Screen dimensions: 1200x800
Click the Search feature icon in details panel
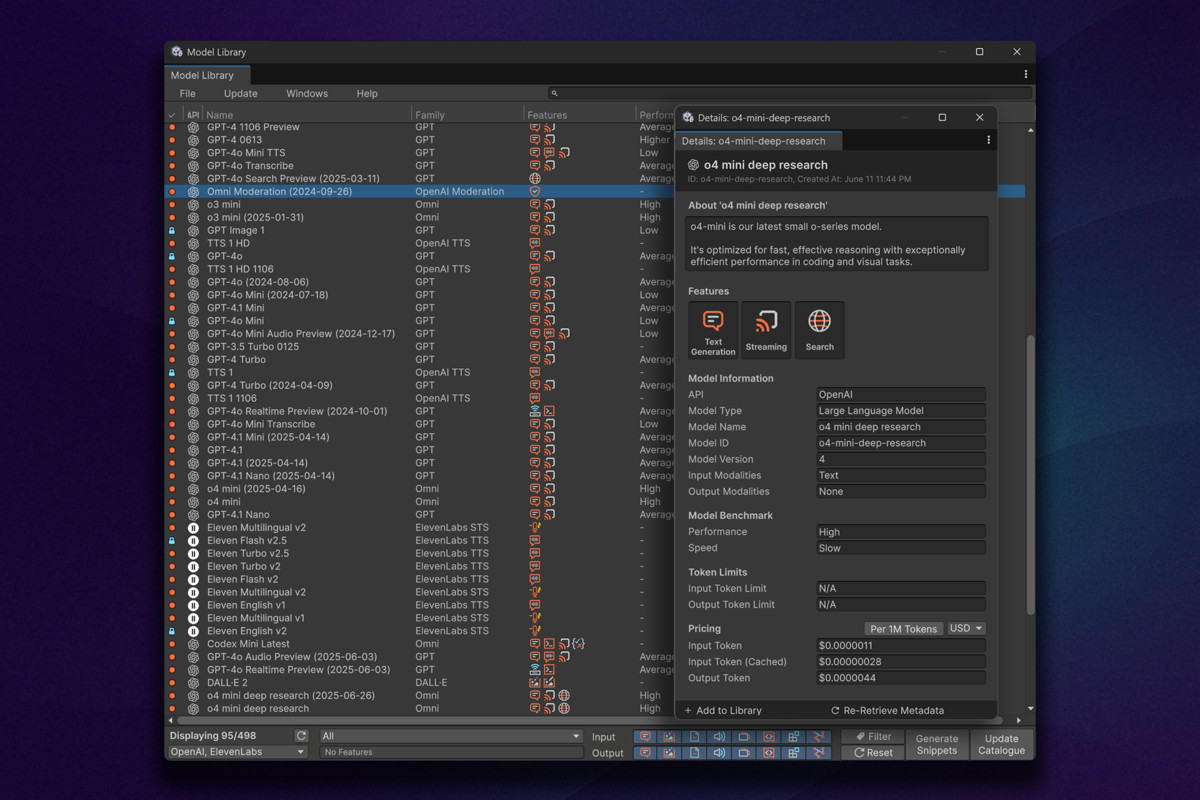coord(819,329)
